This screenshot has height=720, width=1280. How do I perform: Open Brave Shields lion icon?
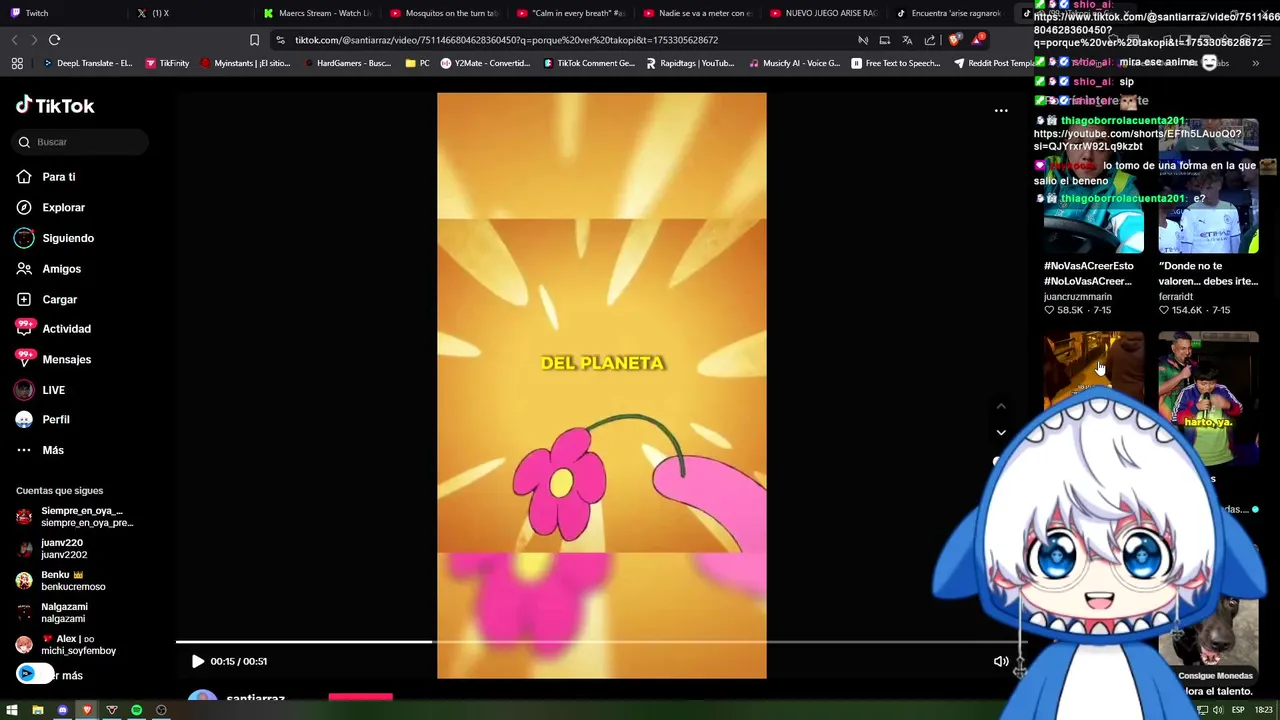tap(954, 40)
